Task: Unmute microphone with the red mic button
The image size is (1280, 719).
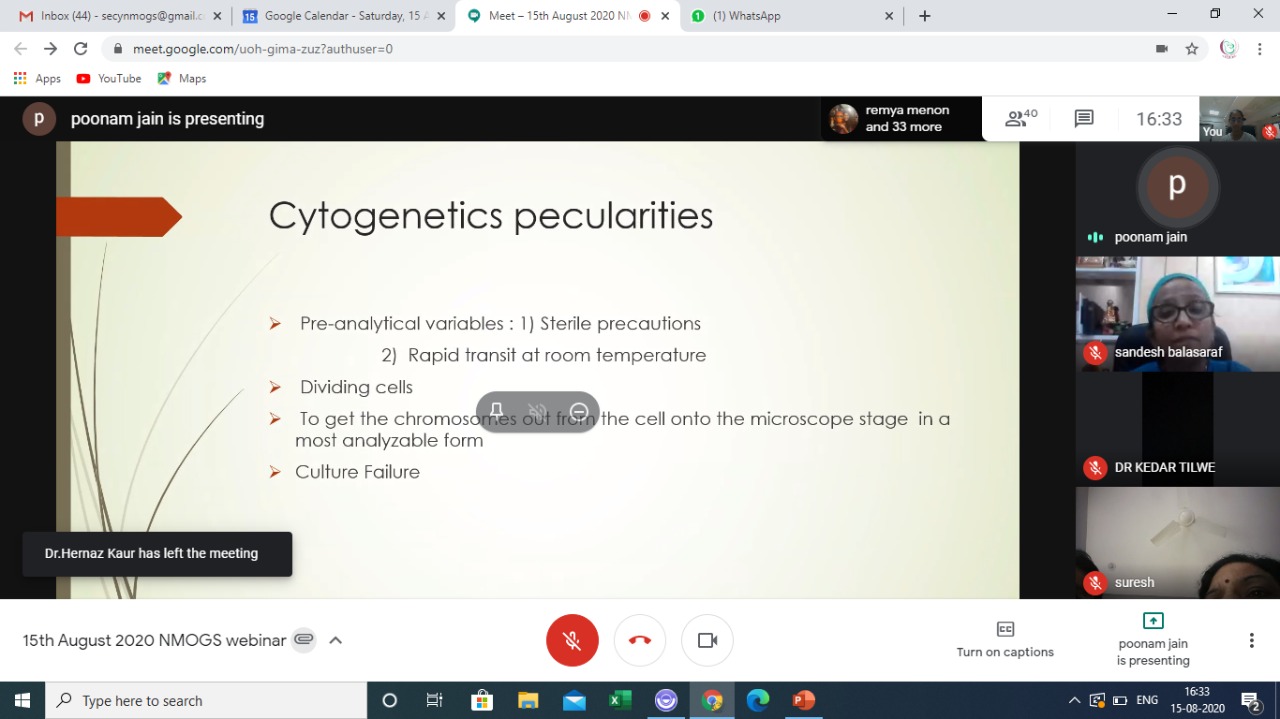Action: (572, 640)
